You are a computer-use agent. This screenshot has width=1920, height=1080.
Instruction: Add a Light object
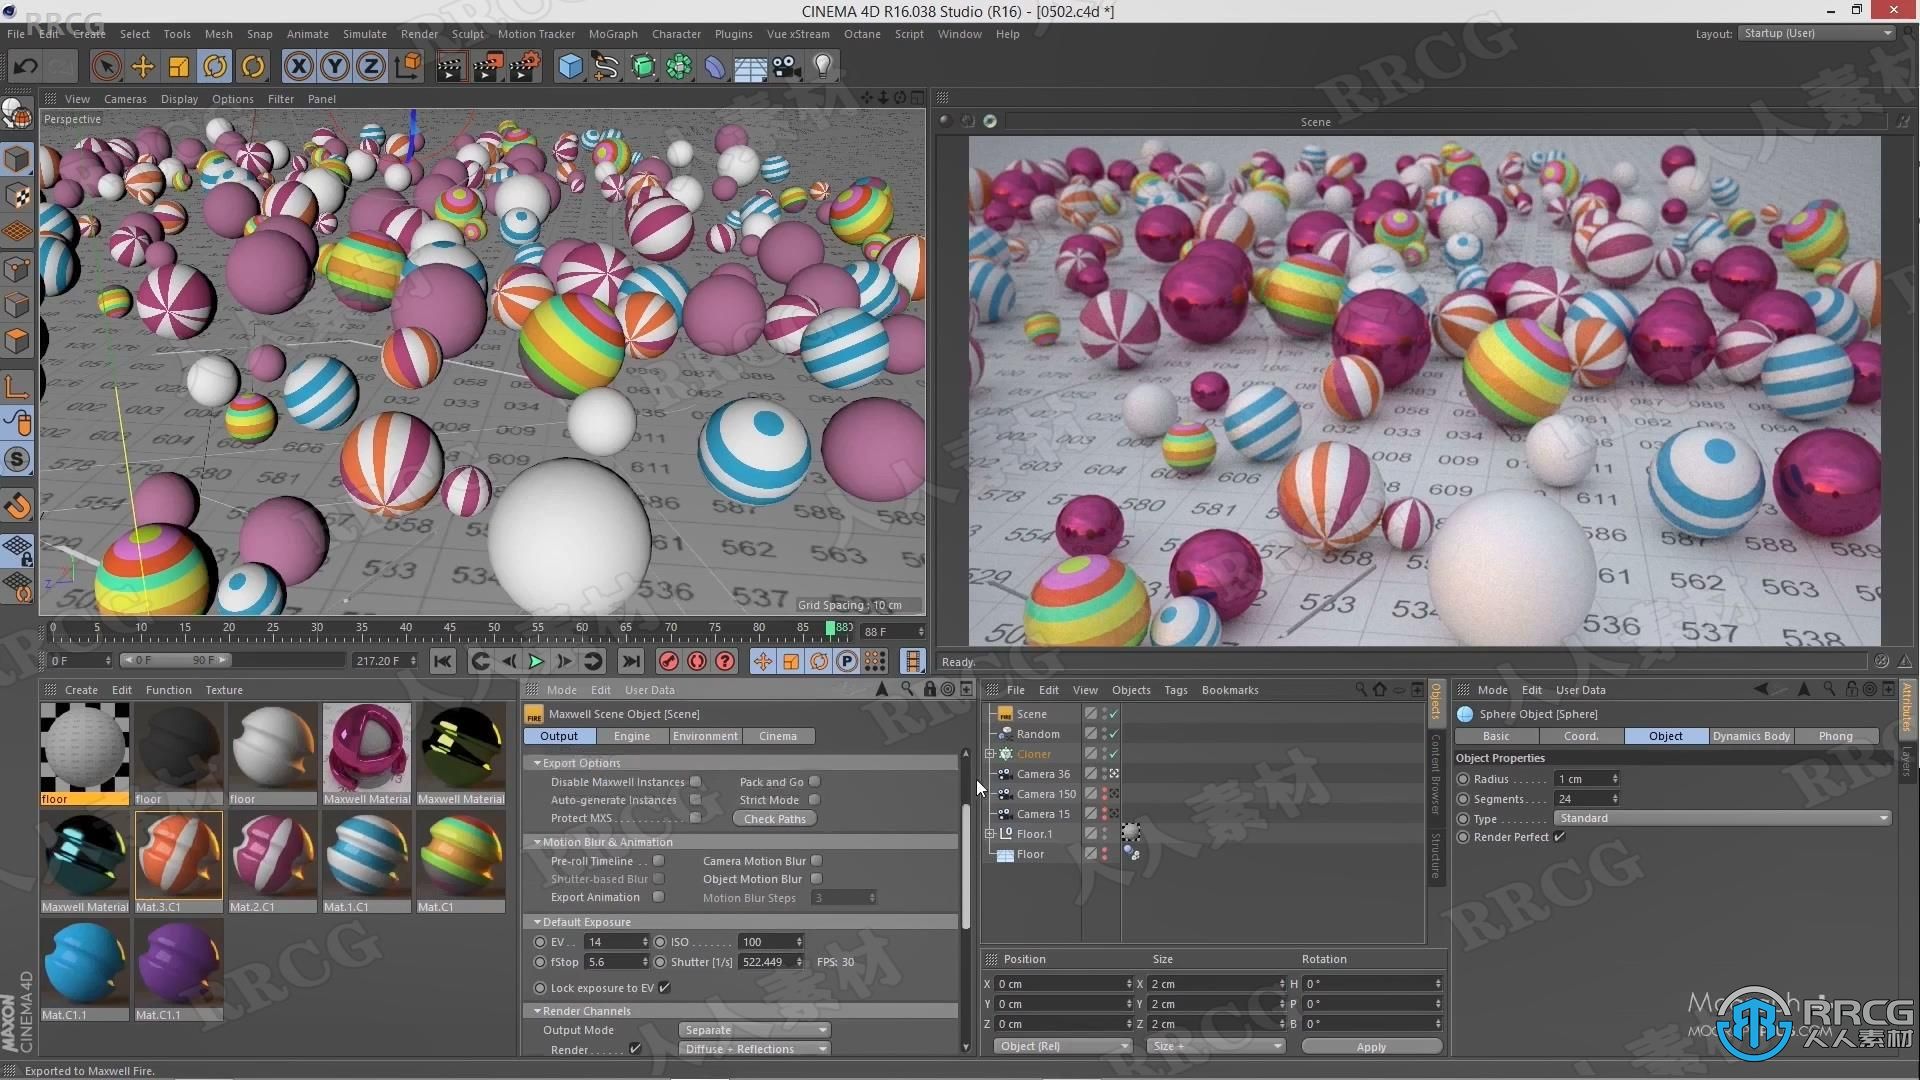click(x=823, y=67)
